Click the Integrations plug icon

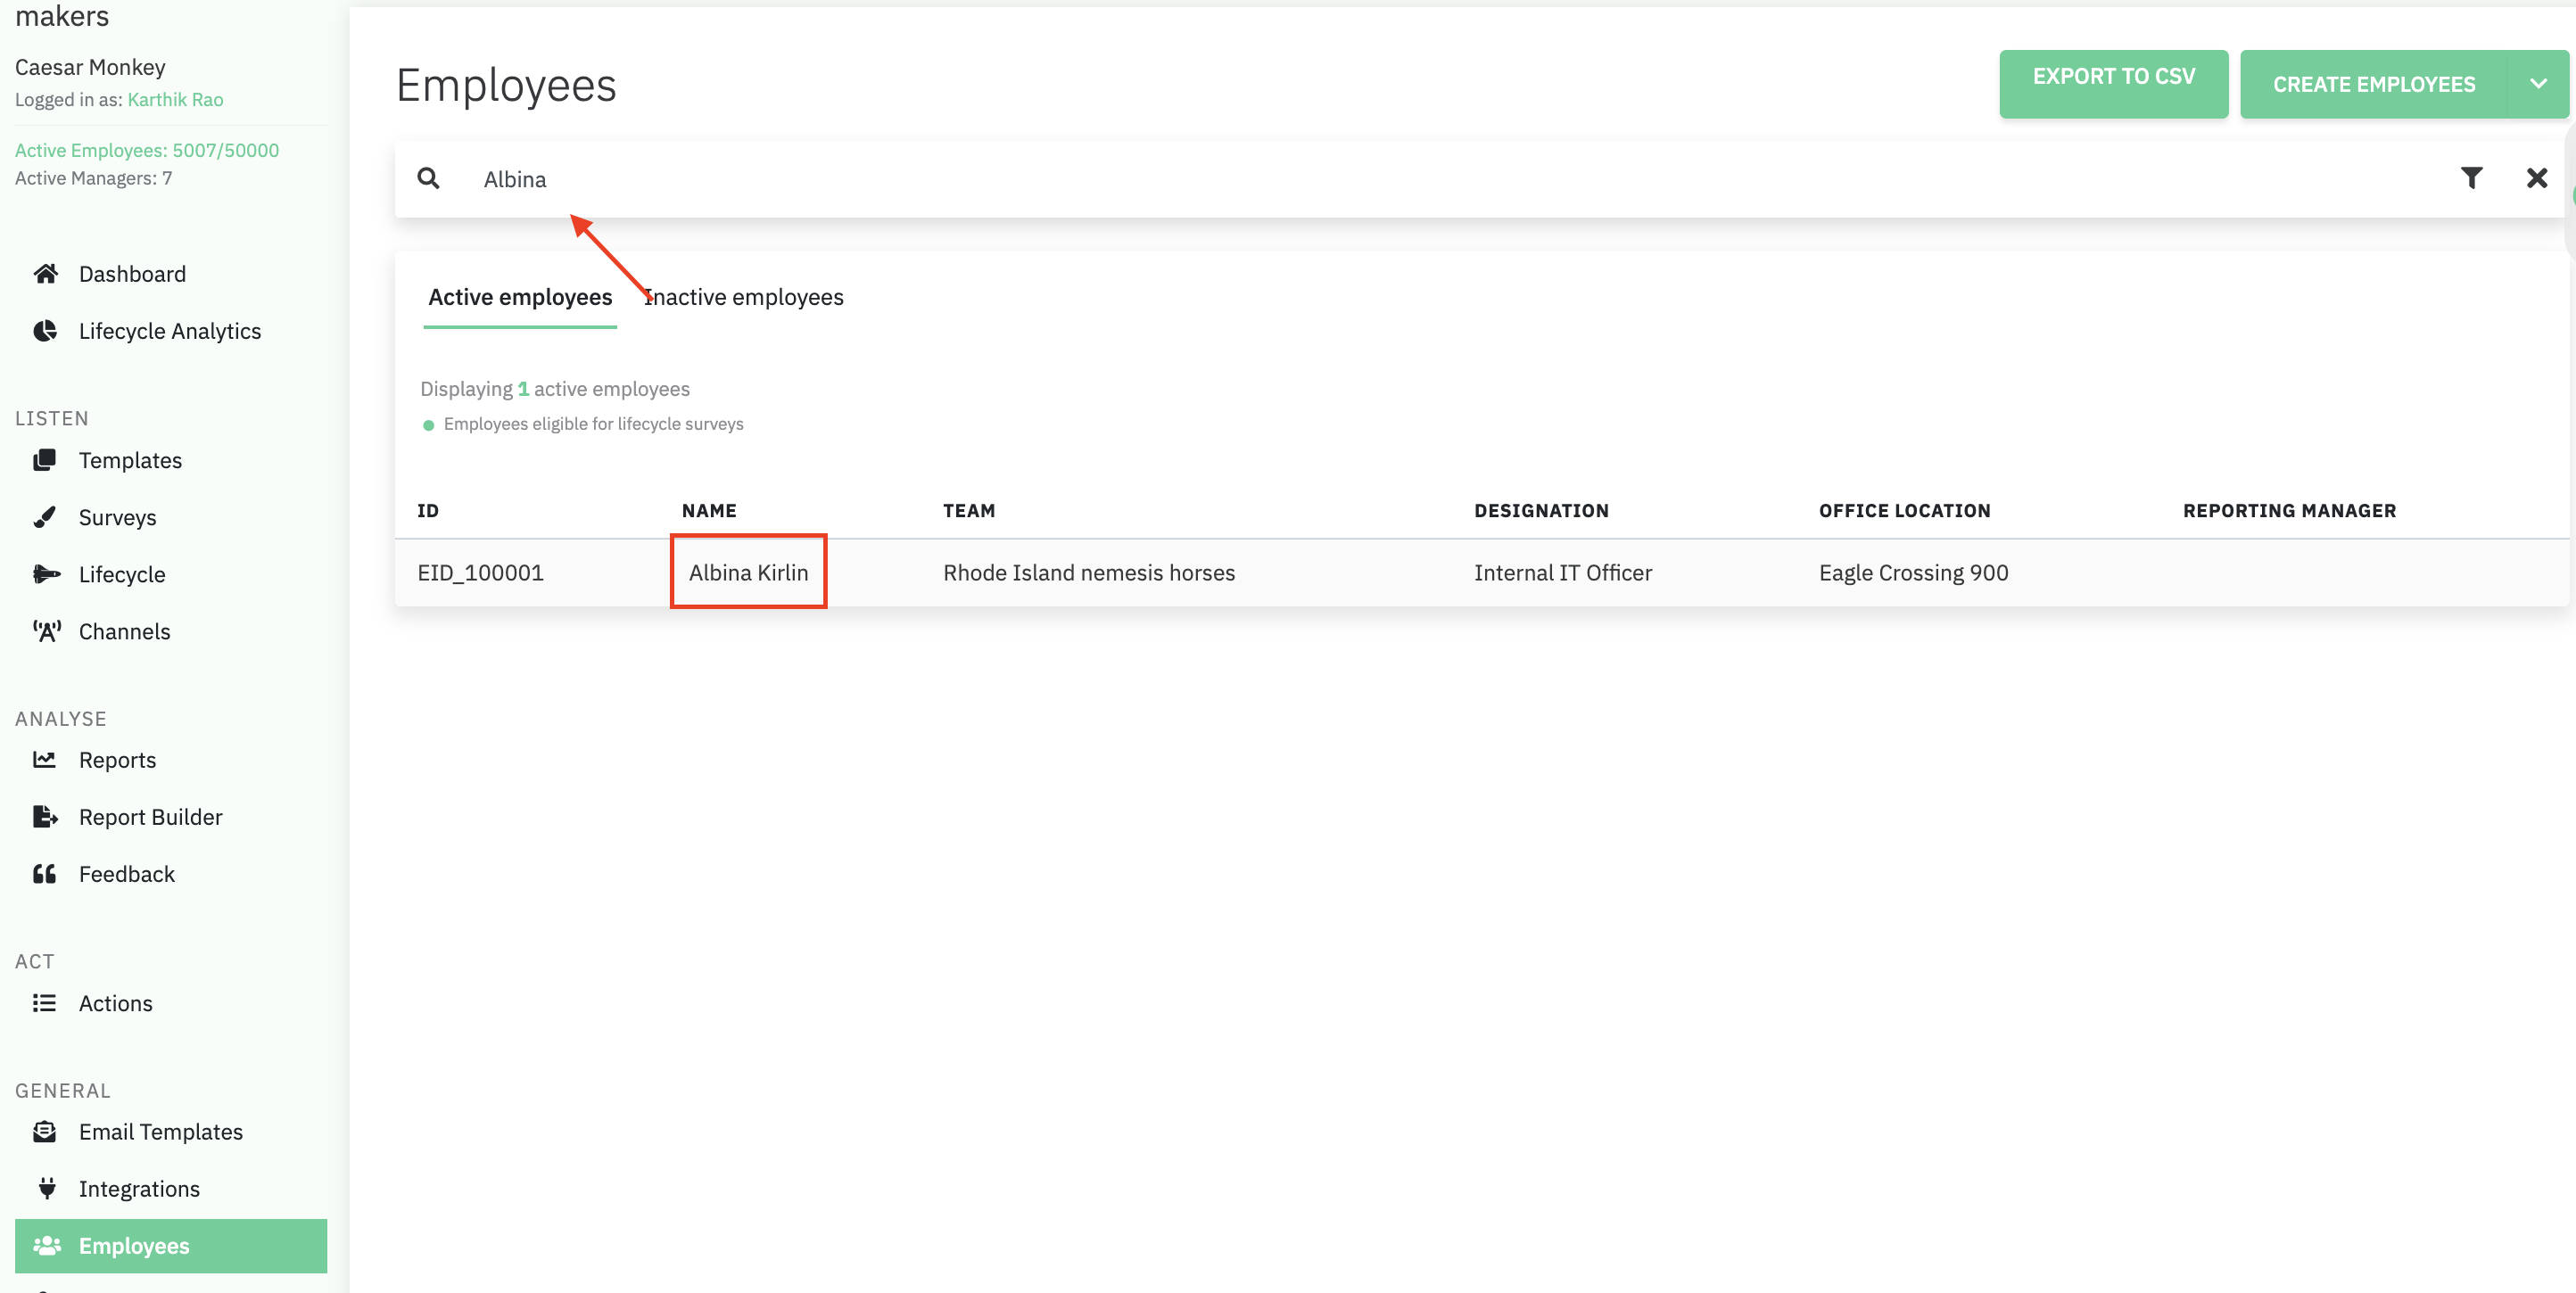coord(46,1188)
